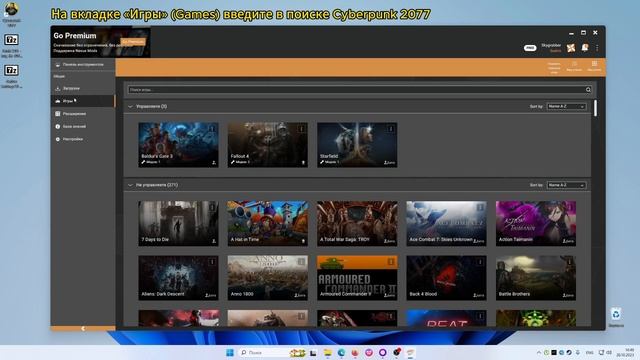
Task: Click store icon on A Total War Saga tile
Action: point(389,241)
